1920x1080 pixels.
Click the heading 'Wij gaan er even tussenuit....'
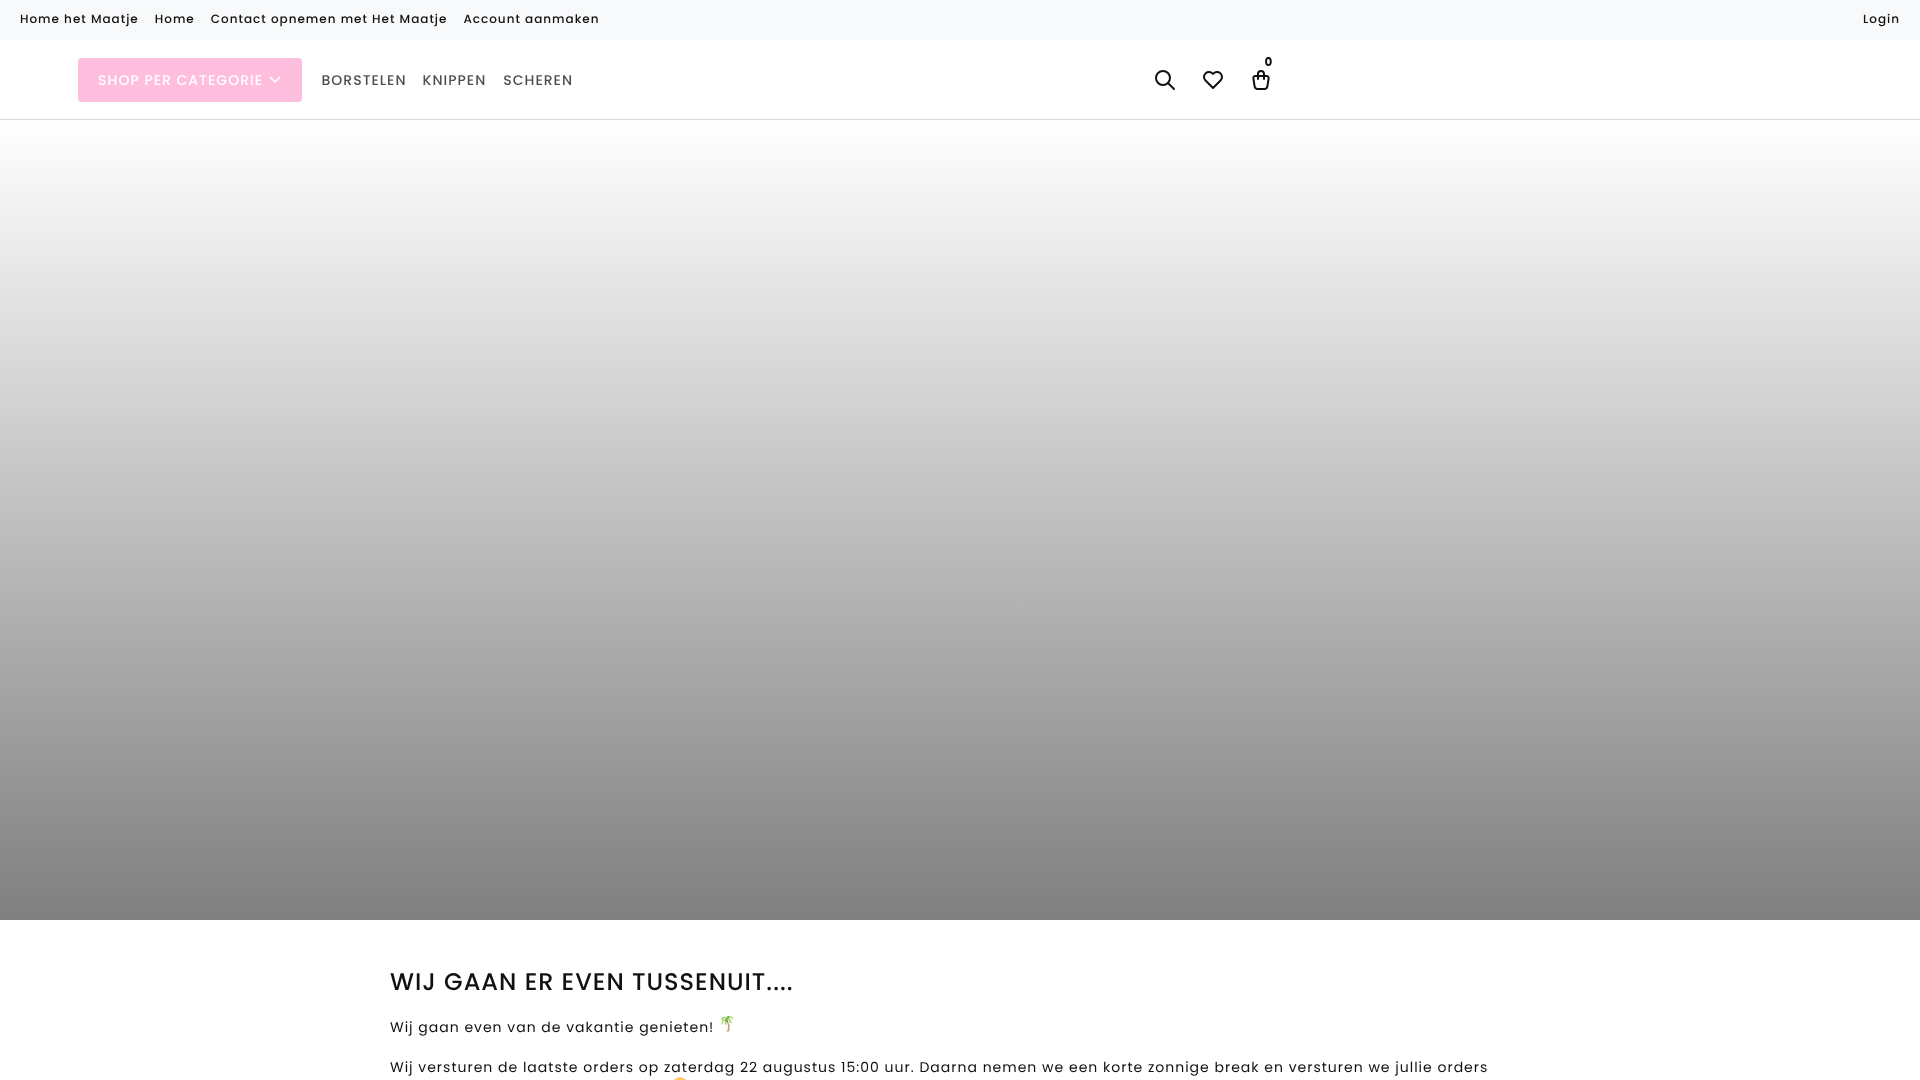(591, 982)
